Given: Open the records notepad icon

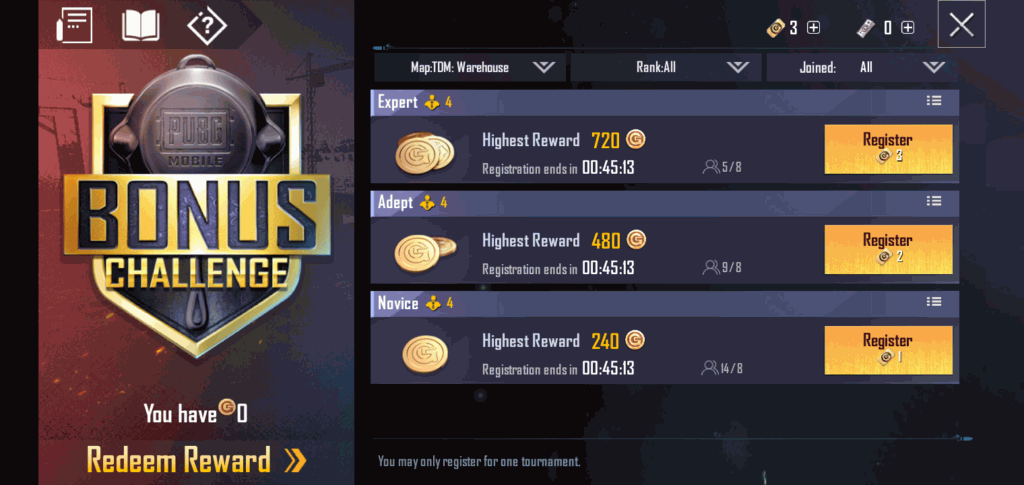Looking at the screenshot, I should (74, 25).
